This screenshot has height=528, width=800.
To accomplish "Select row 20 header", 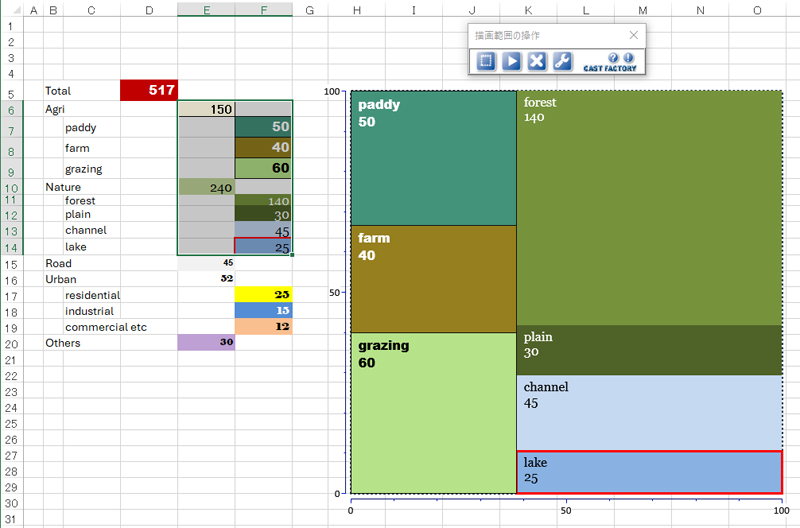I will coord(11,343).
